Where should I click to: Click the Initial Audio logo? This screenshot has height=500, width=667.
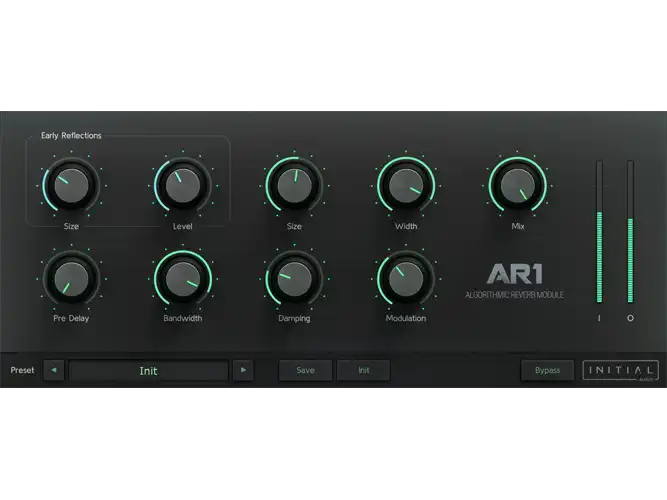621,370
